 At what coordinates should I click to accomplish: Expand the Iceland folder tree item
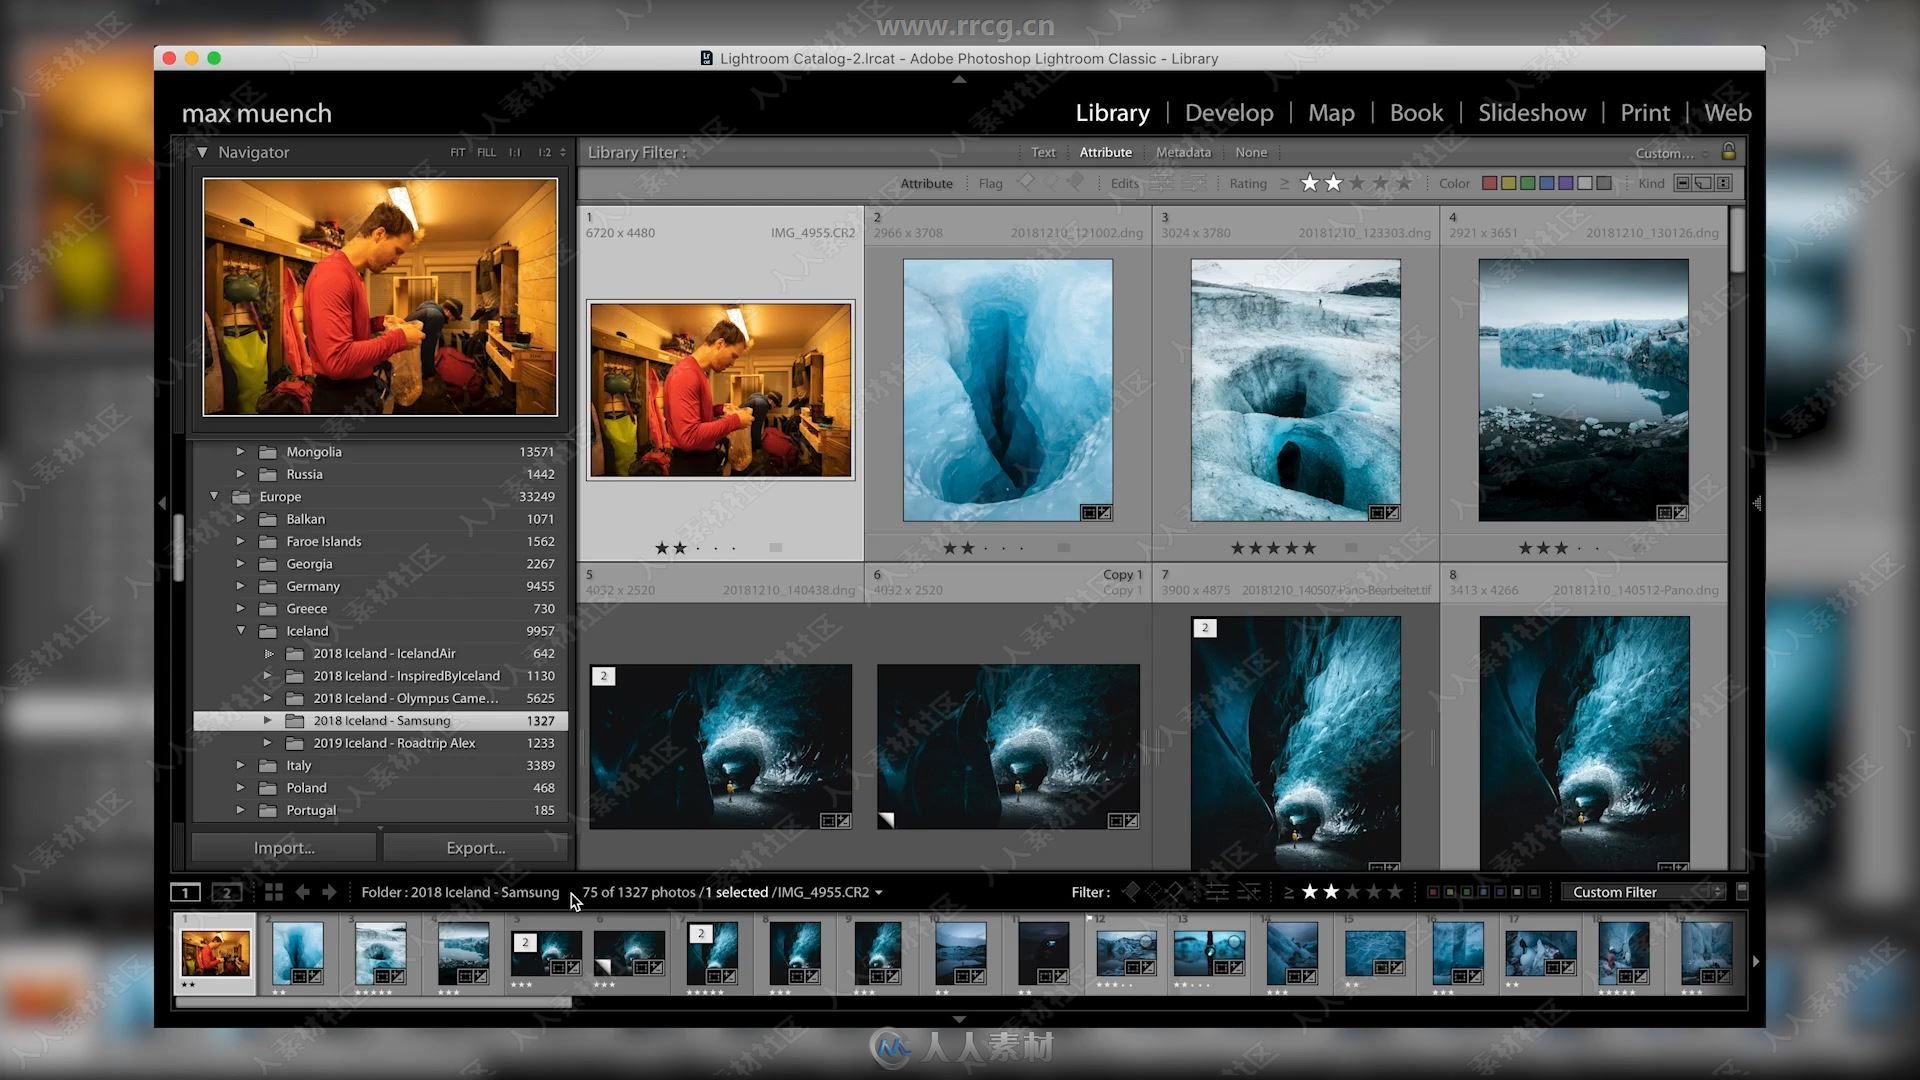pos(241,630)
